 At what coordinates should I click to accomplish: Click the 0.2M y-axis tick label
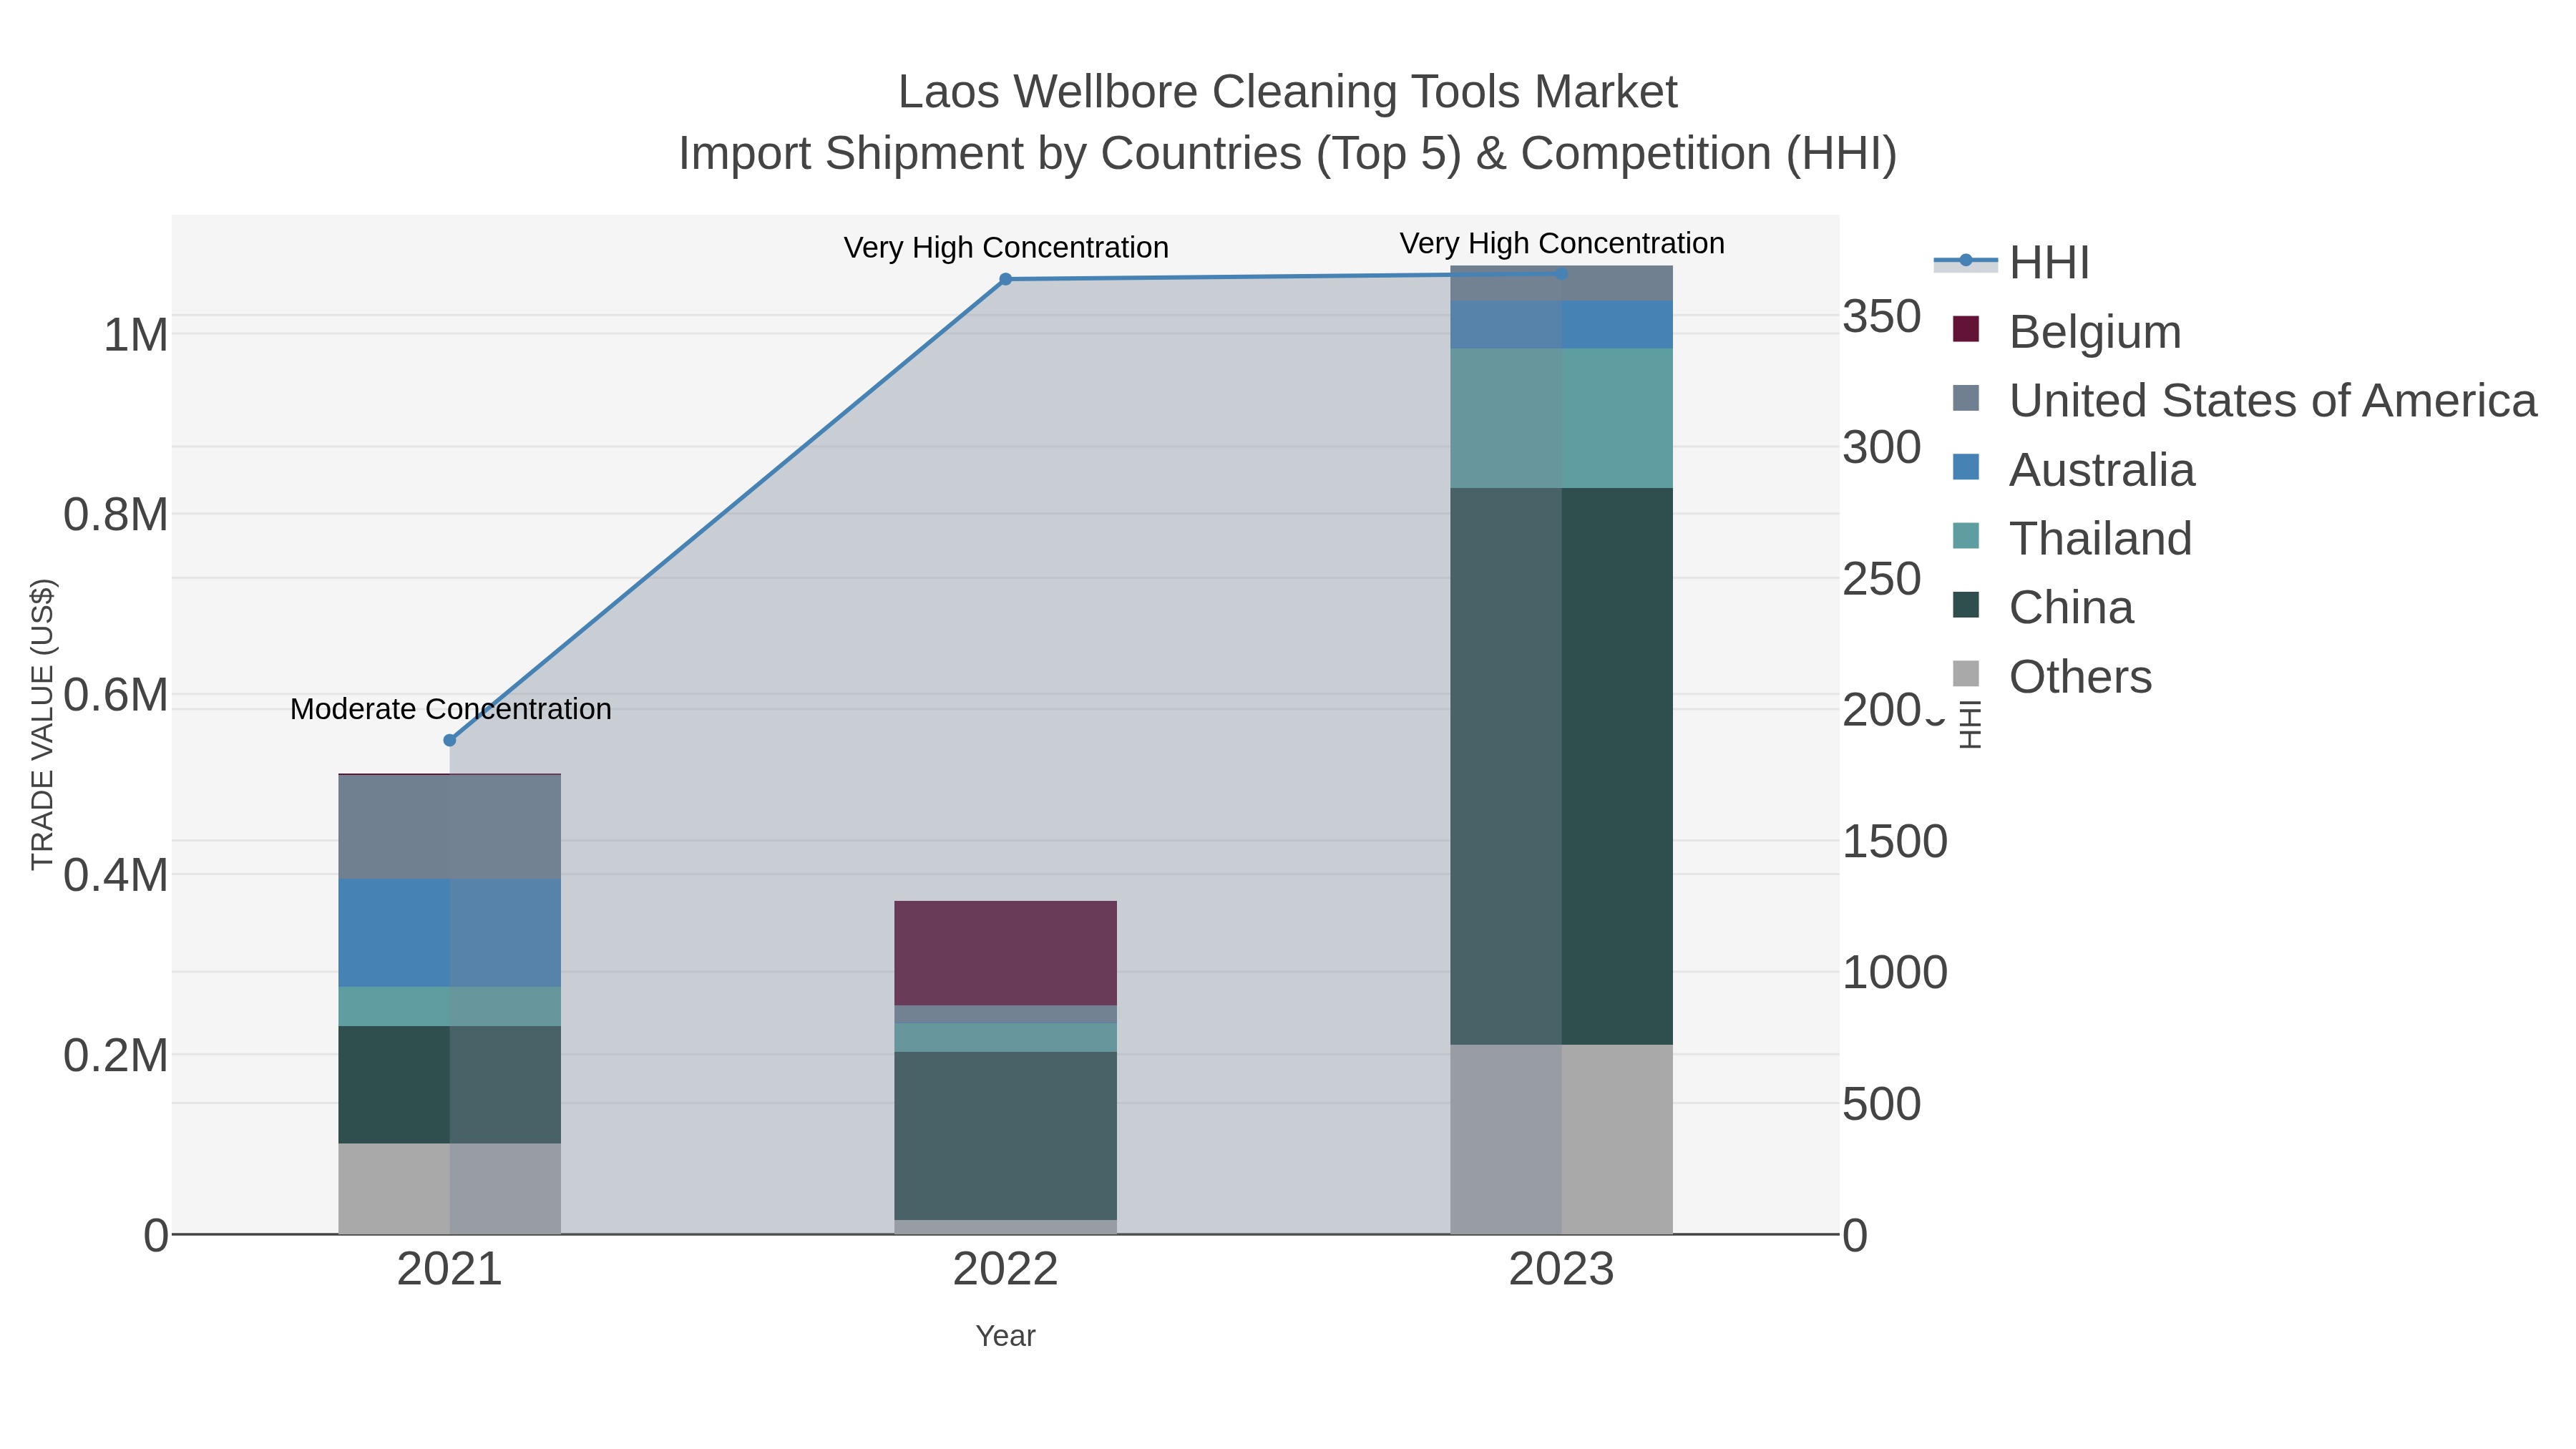[x=116, y=1055]
